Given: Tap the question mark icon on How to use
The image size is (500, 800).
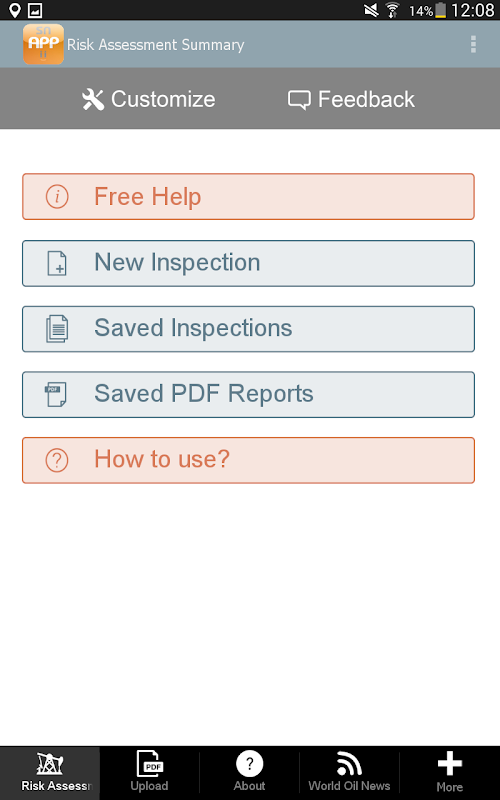Looking at the screenshot, I should pos(57,460).
